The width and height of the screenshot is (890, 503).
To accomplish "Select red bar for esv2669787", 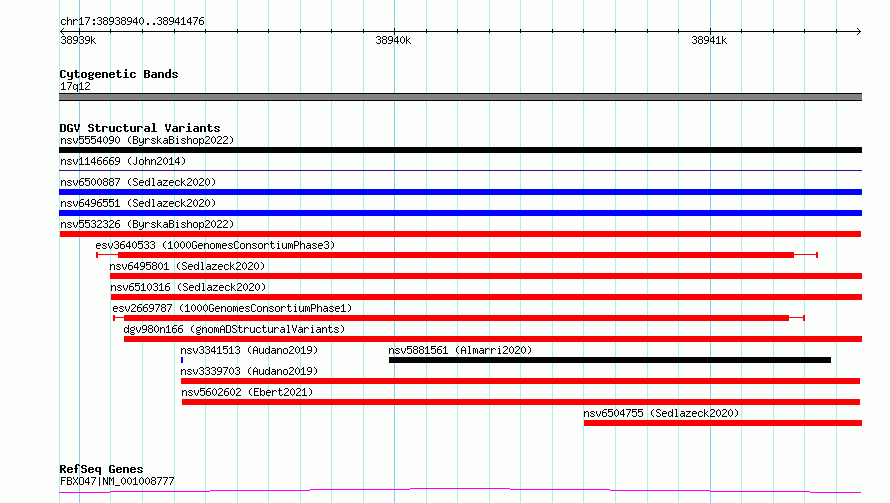I will pyautogui.click(x=459, y=318).
